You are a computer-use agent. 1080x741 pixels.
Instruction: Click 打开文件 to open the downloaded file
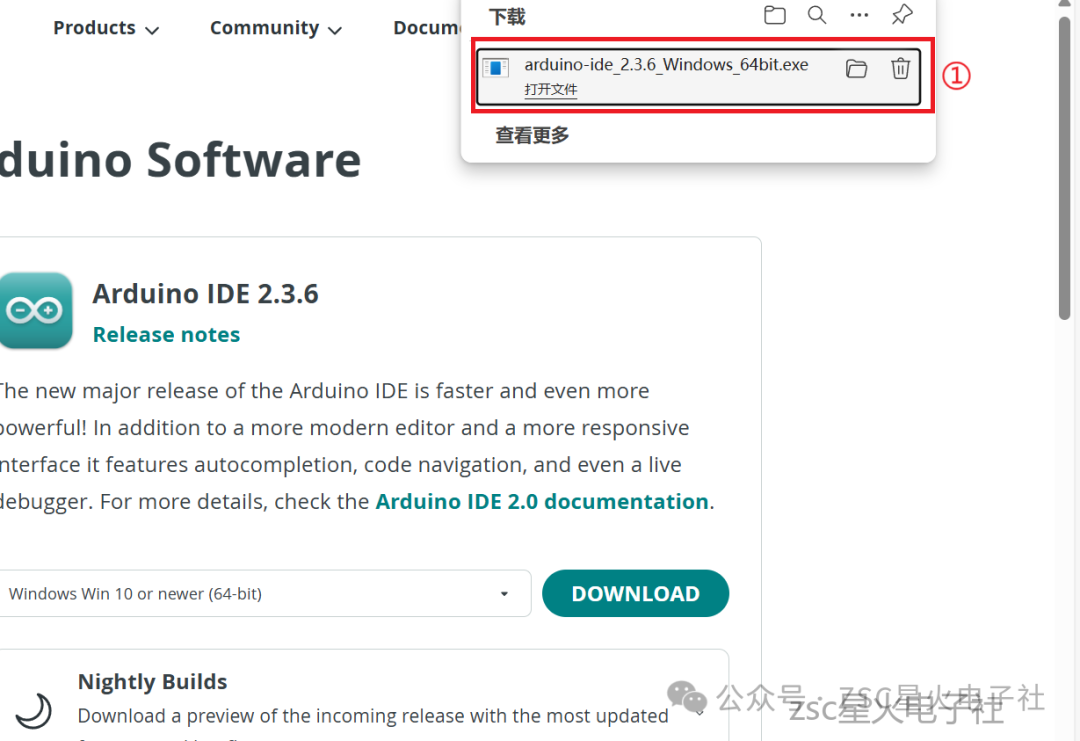(x=550, y=90)
